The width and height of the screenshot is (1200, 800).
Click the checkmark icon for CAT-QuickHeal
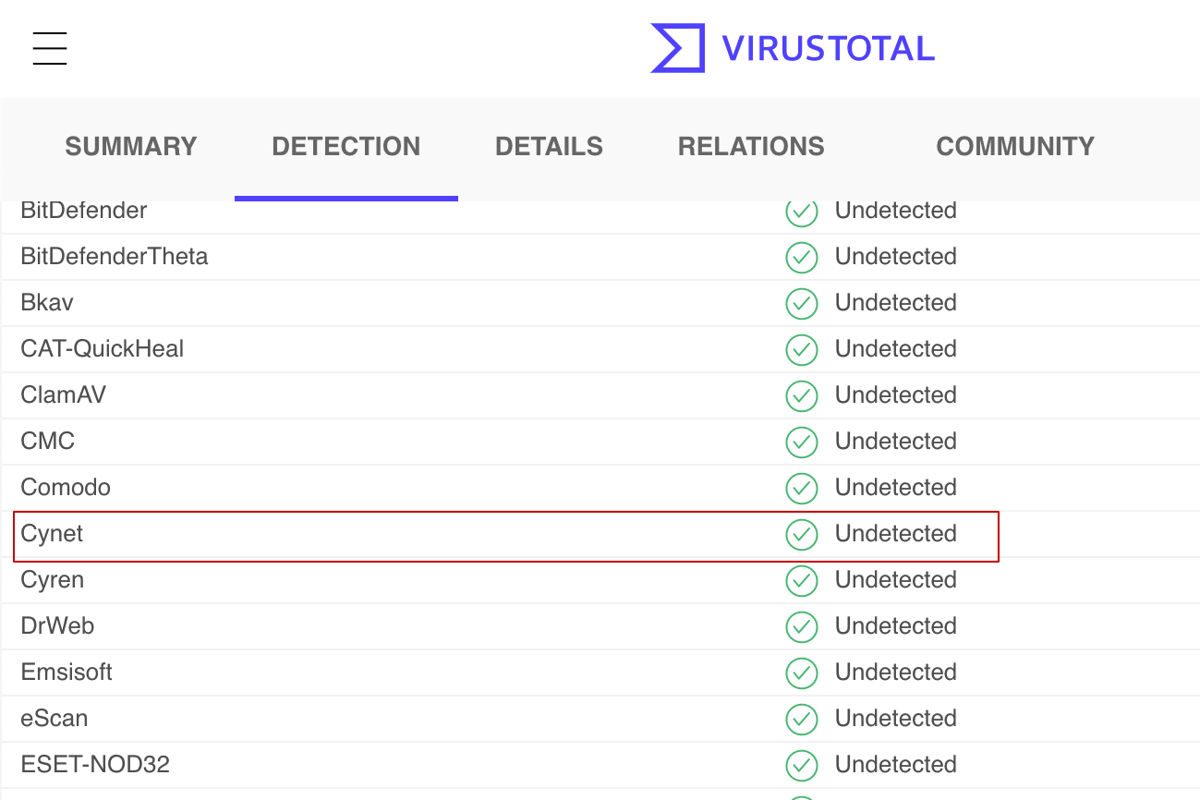click(801, 350)
